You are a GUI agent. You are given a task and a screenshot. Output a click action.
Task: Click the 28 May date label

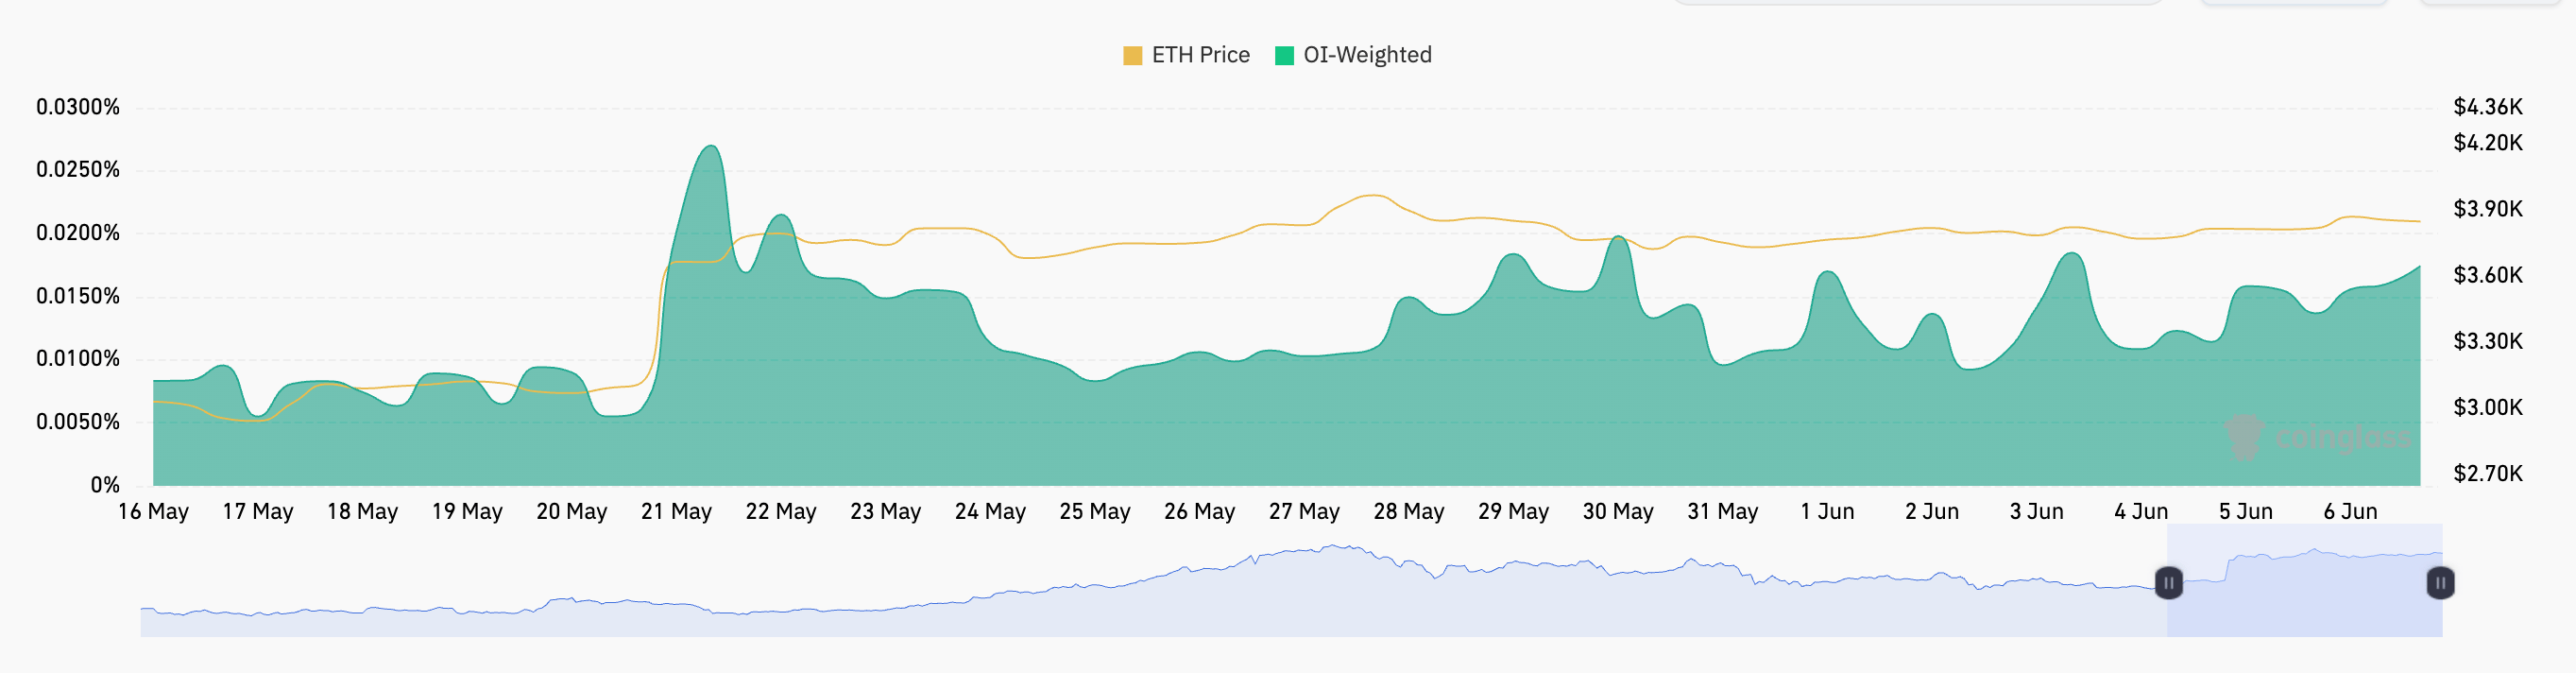(x=1408, y=512)
